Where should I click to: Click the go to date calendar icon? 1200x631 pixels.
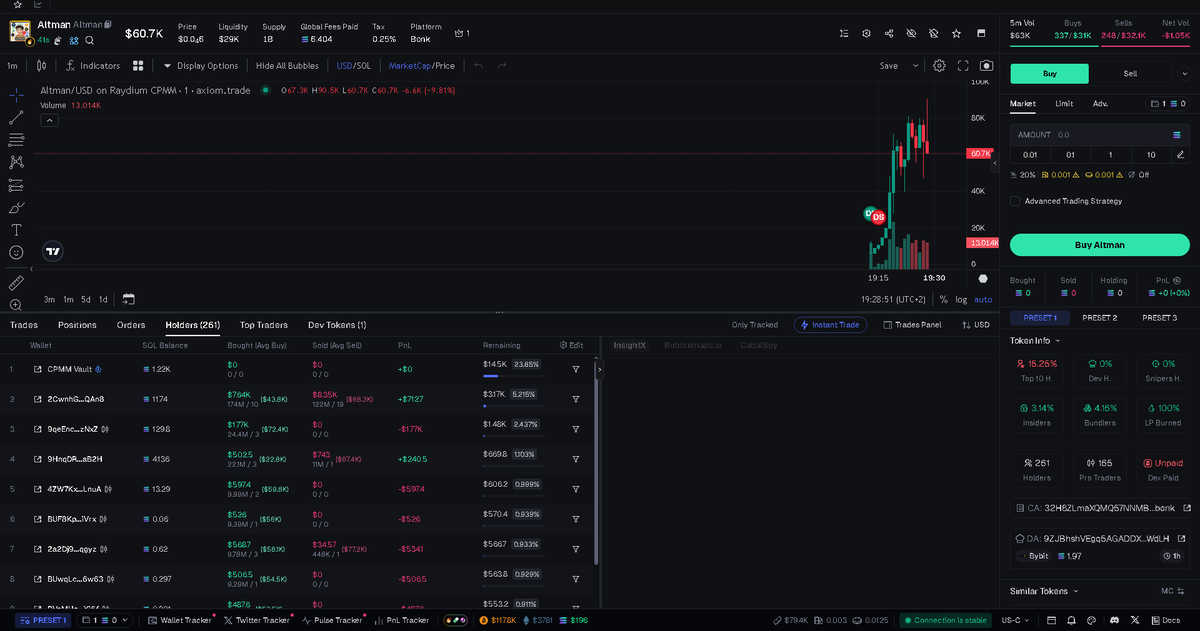click(128, 299)
